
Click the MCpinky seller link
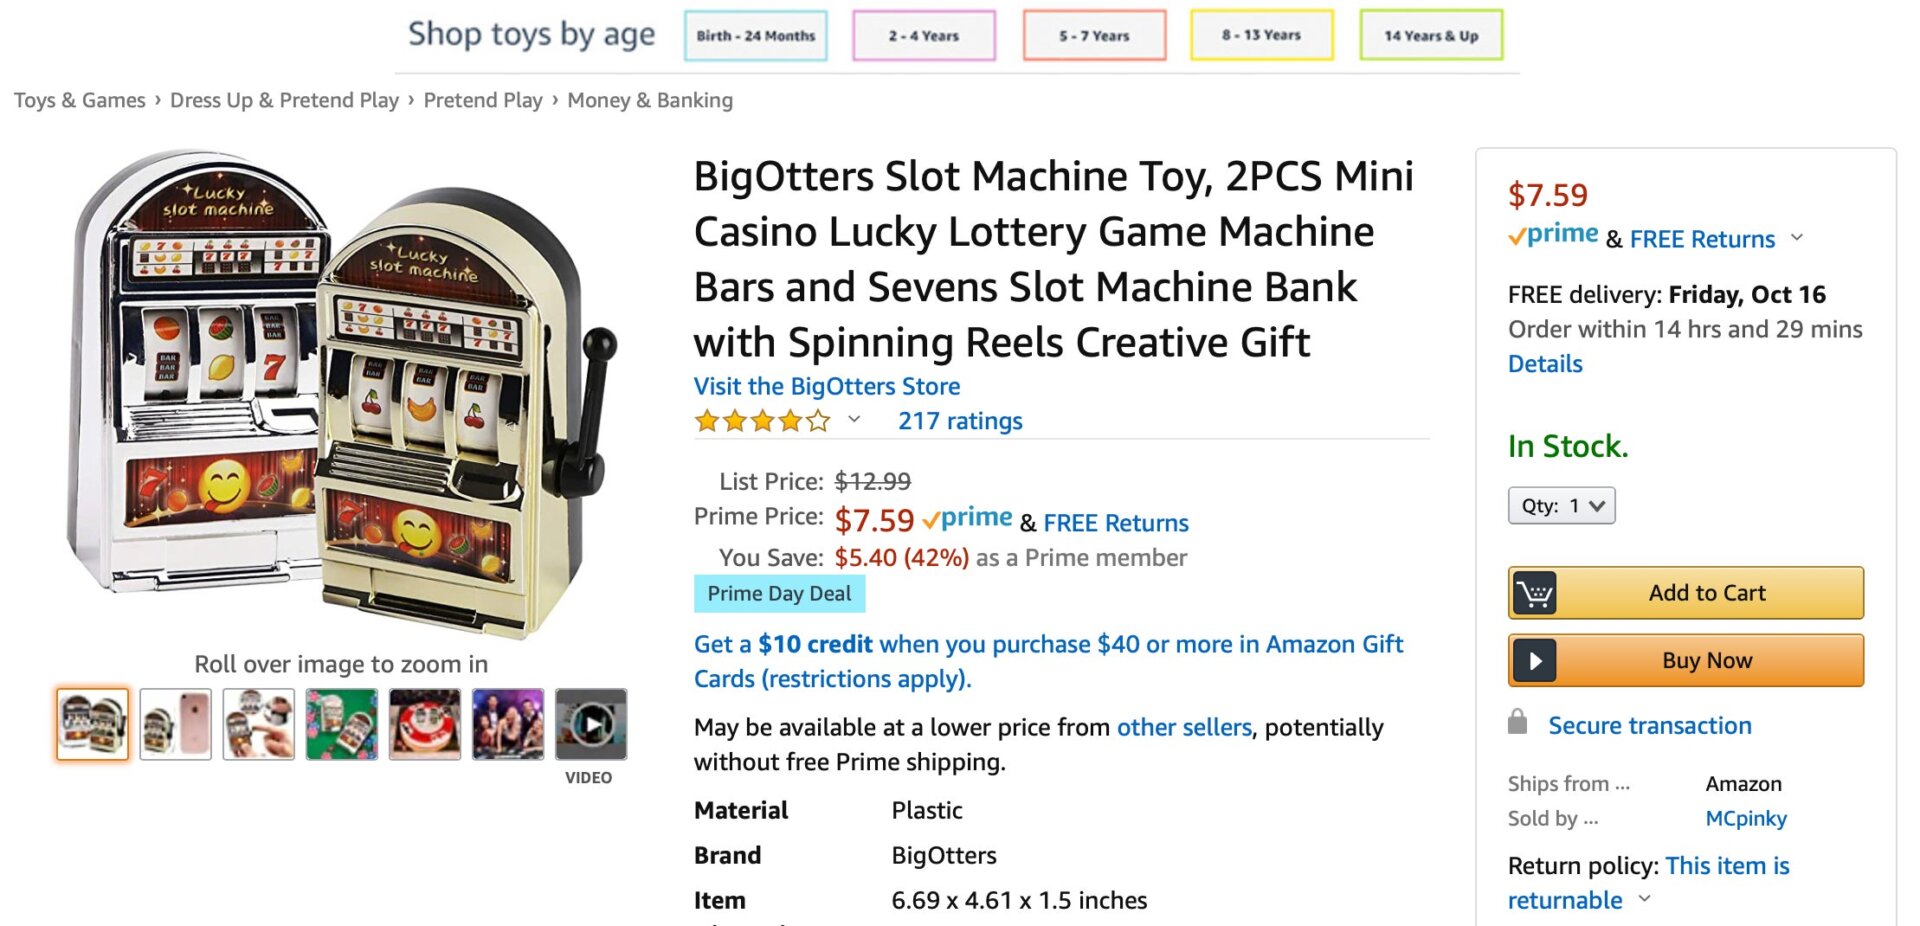1746,818
